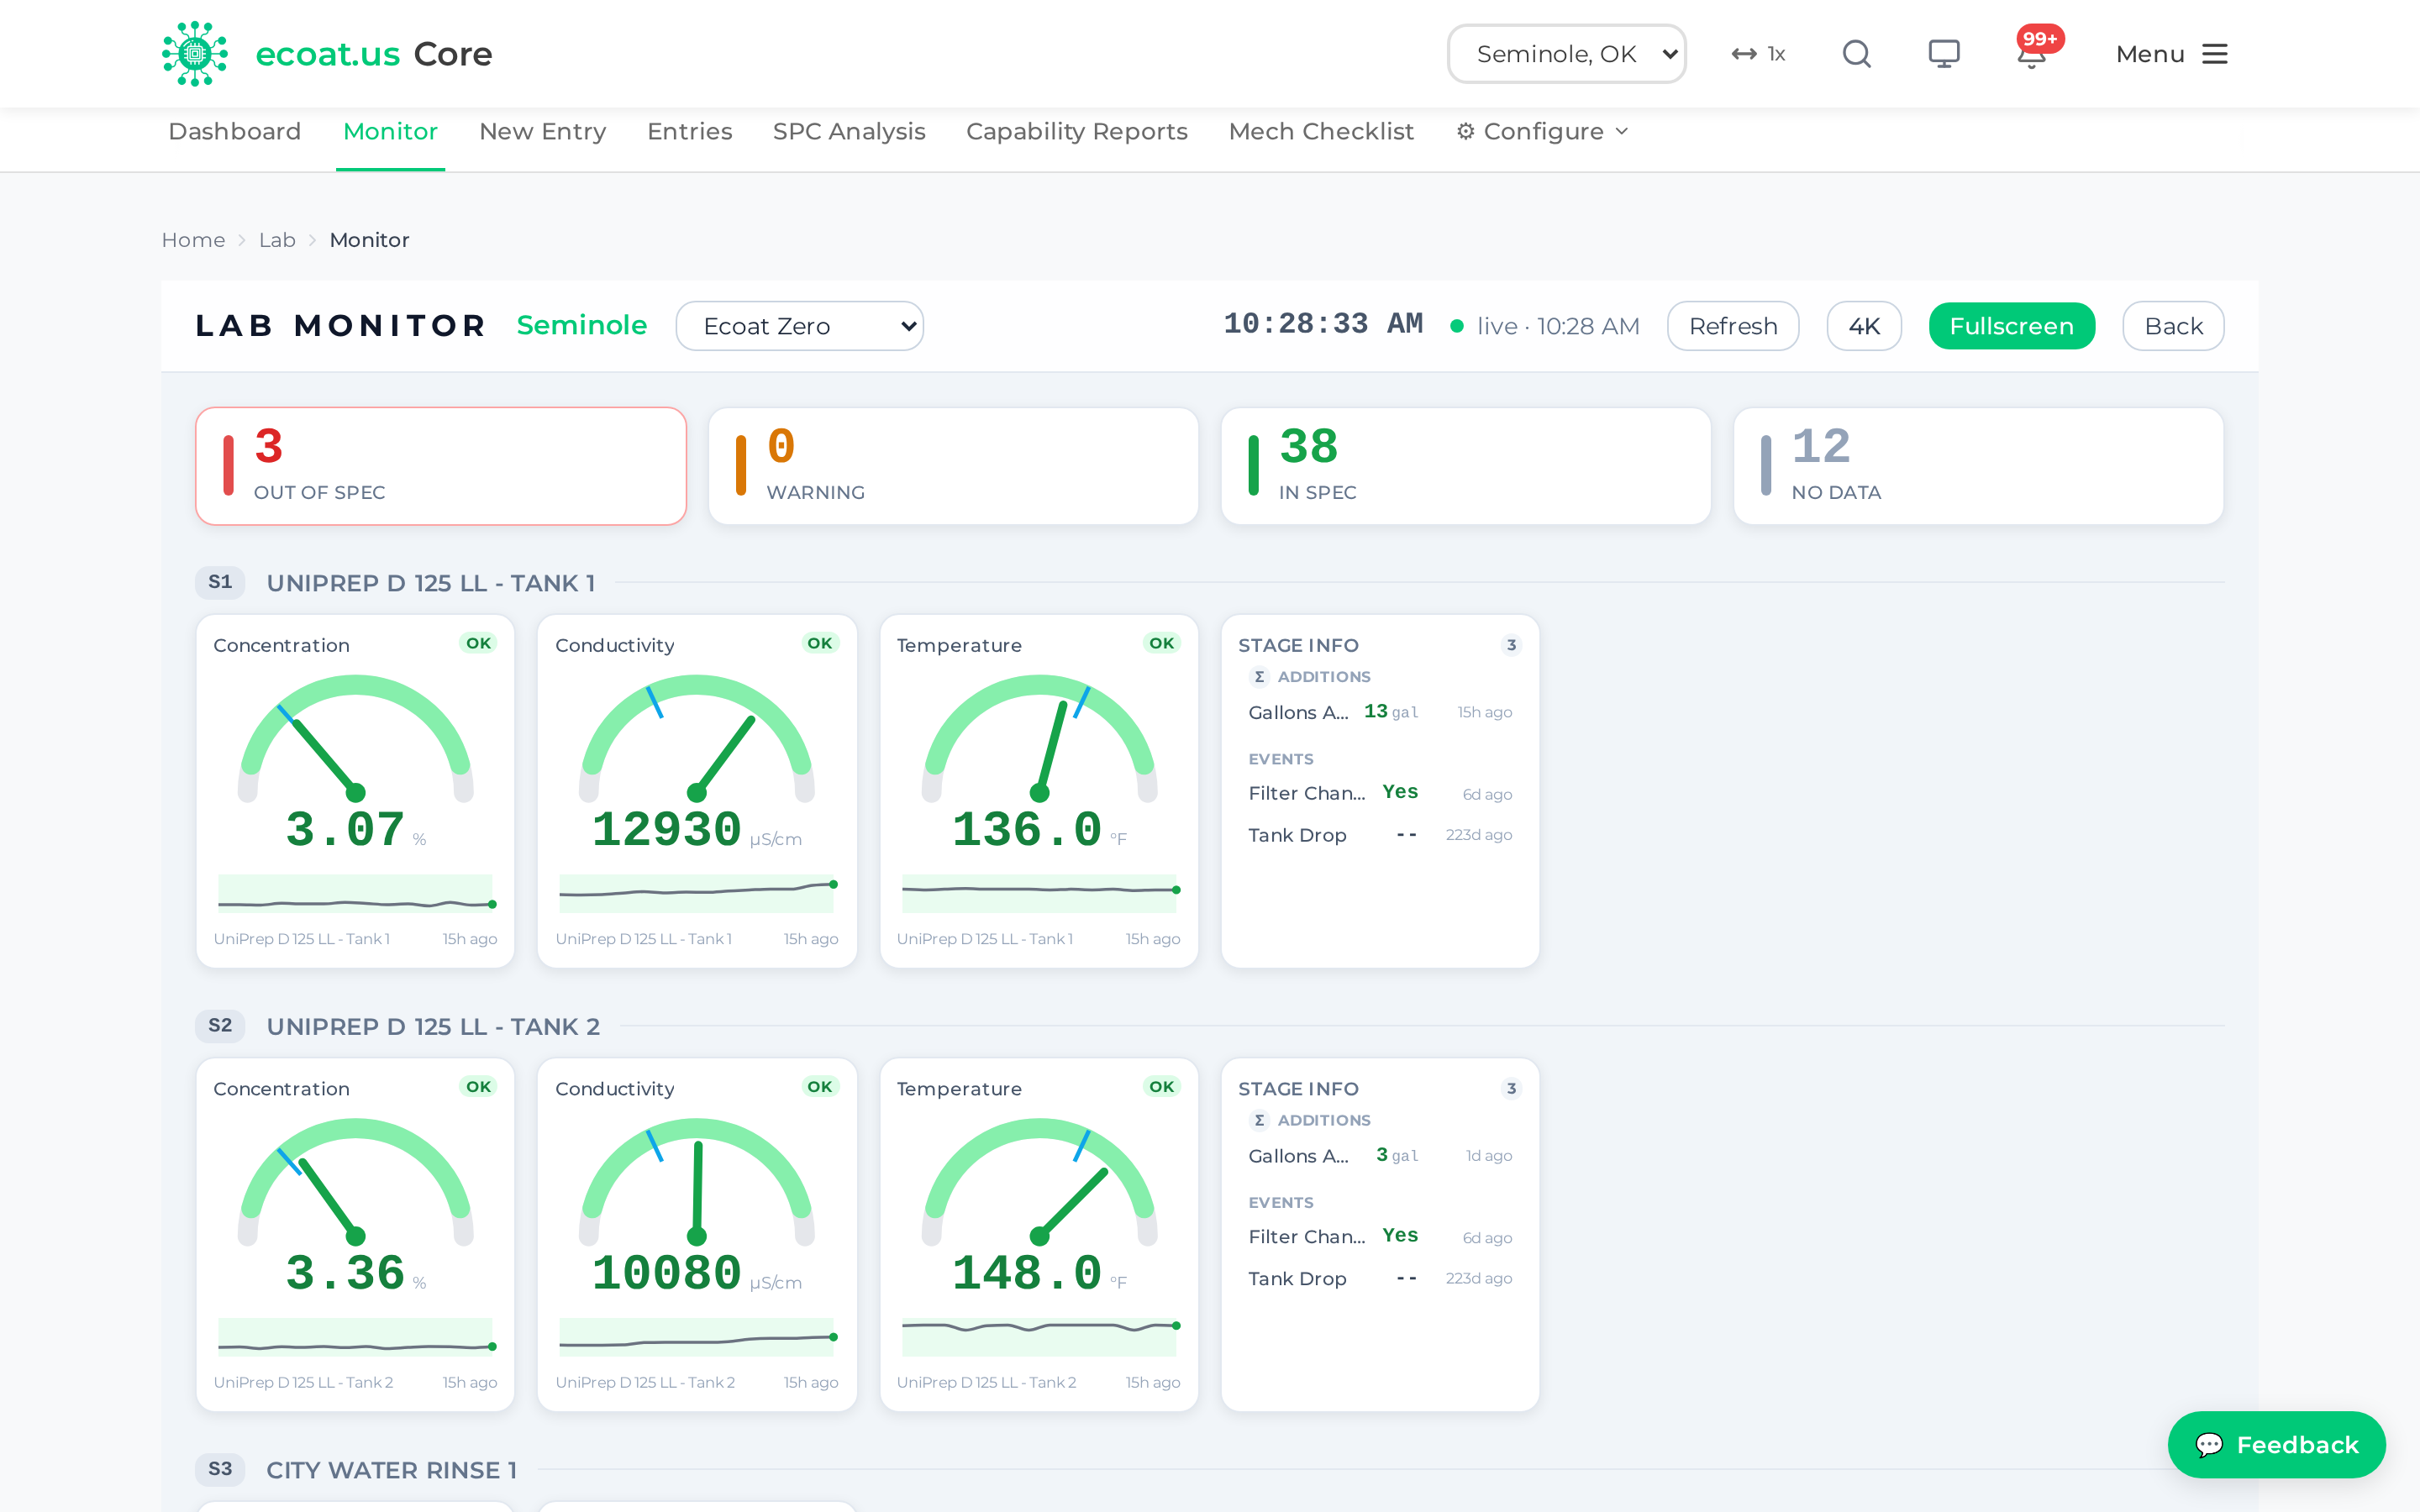Expand the Configure menu
This screenshot has height=1512, width=2420.
[x=1542, y=132]
